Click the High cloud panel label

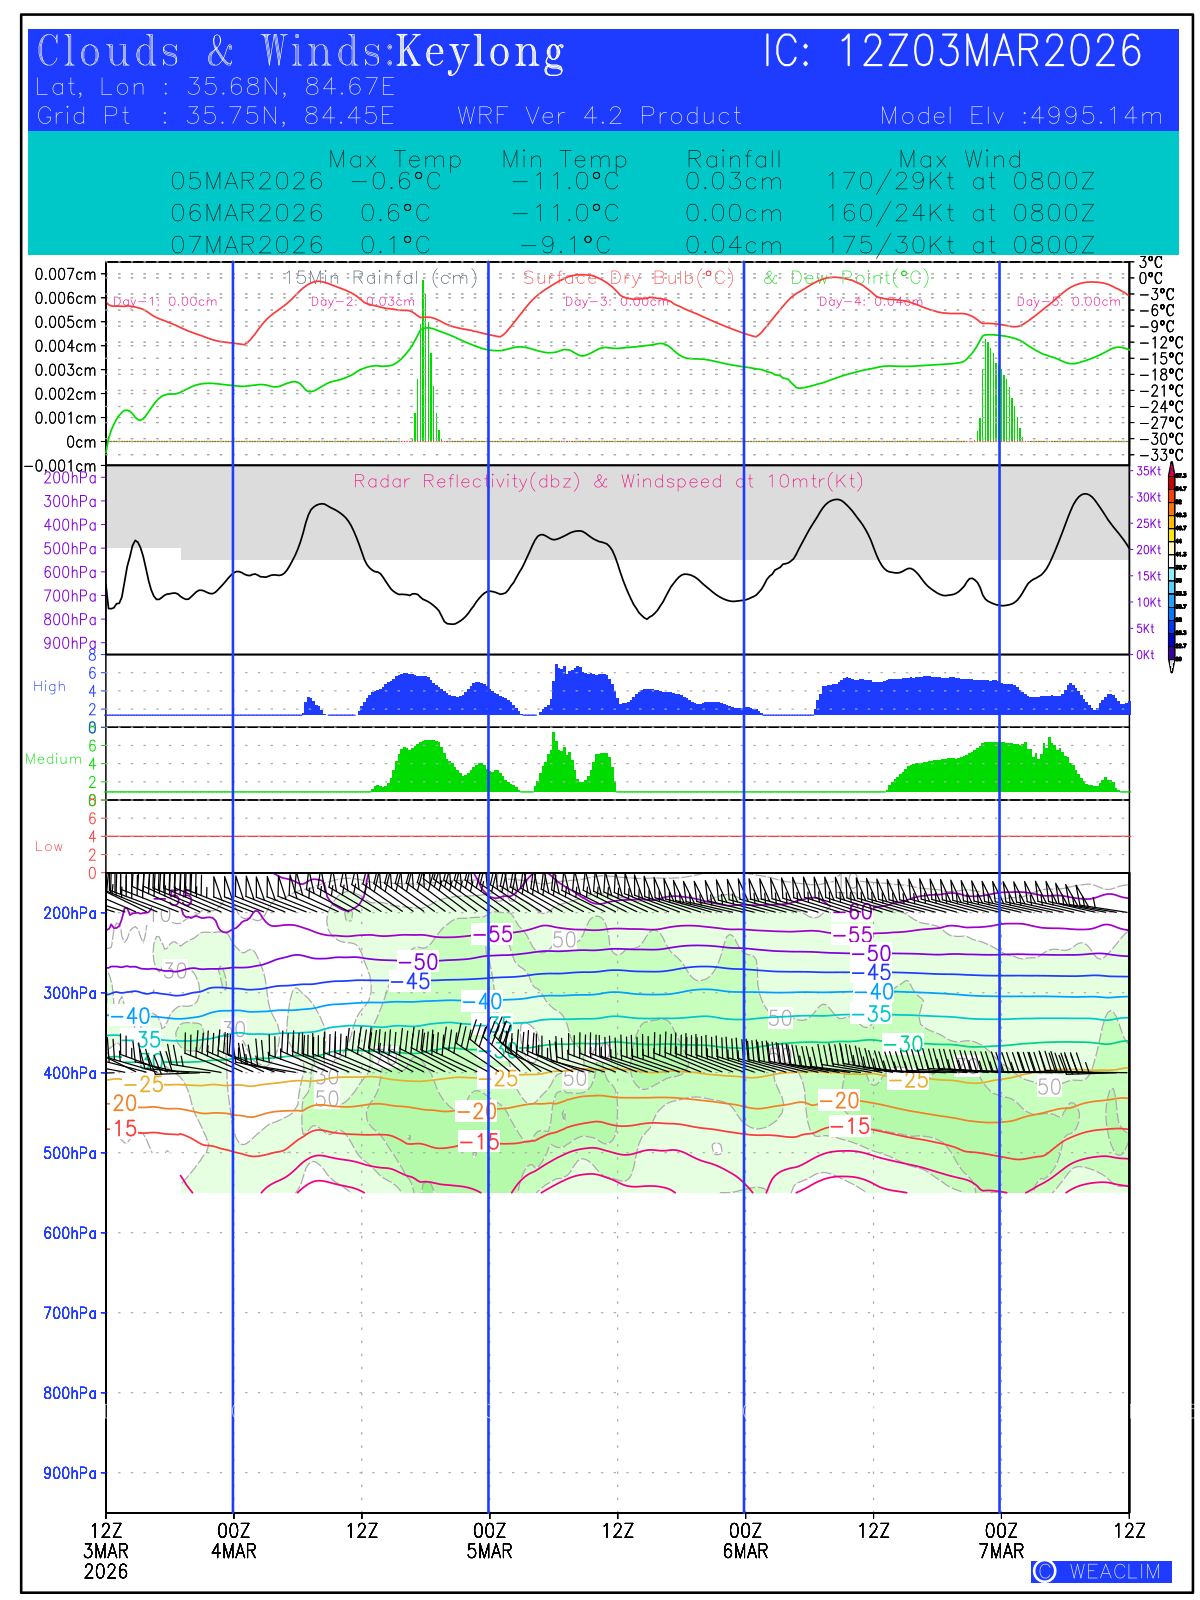click(x=49, y=686)
